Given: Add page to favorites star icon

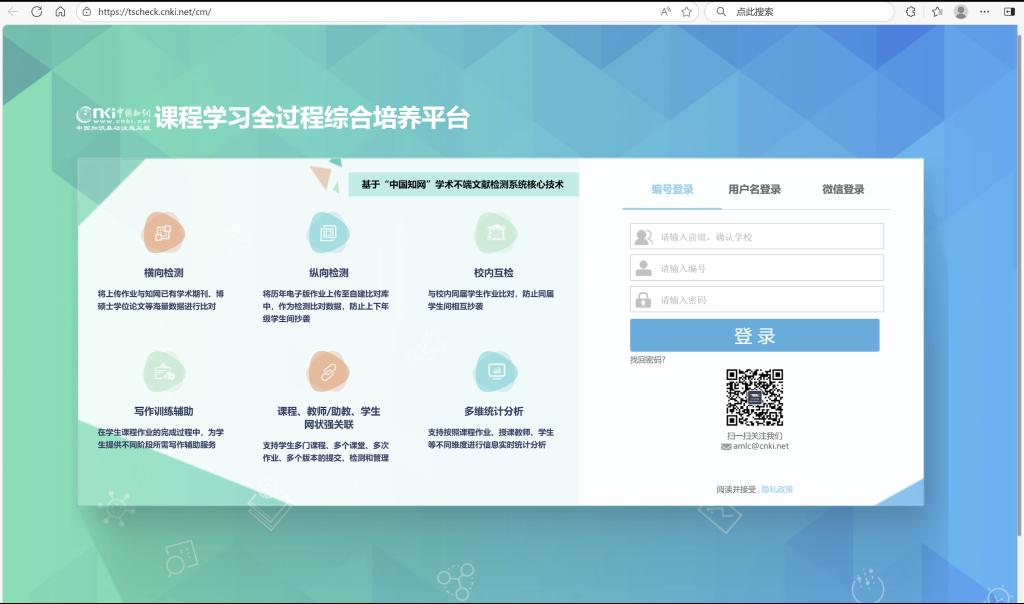Looking at the screenshot, I should [x=687, y=12].
